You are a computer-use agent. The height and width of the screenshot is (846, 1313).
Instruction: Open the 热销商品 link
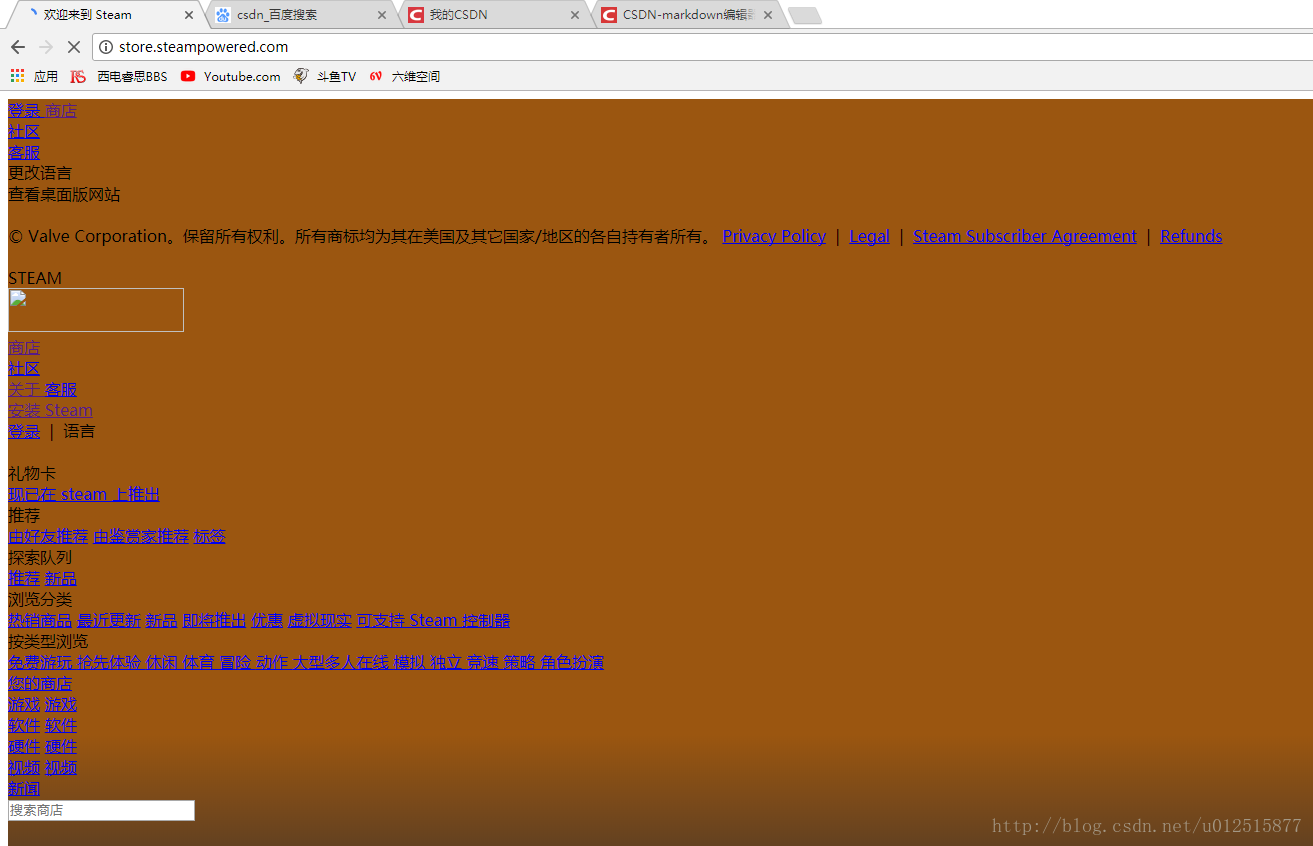(x=40, y=620)
